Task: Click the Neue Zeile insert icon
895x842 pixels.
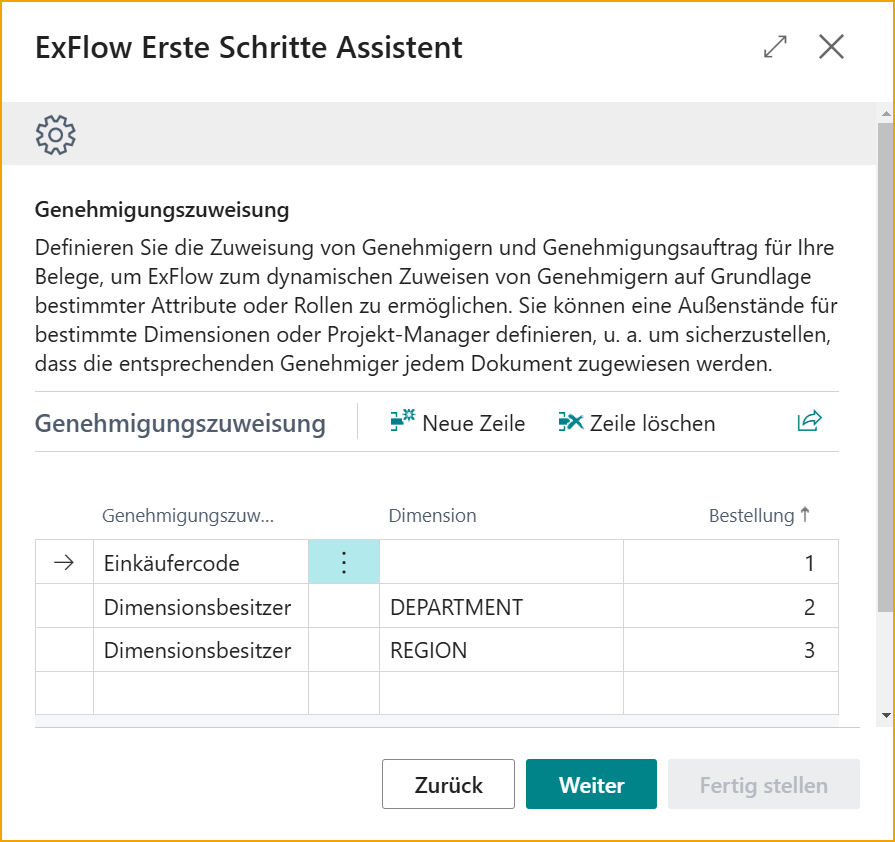Action: (x=399, y=422)
